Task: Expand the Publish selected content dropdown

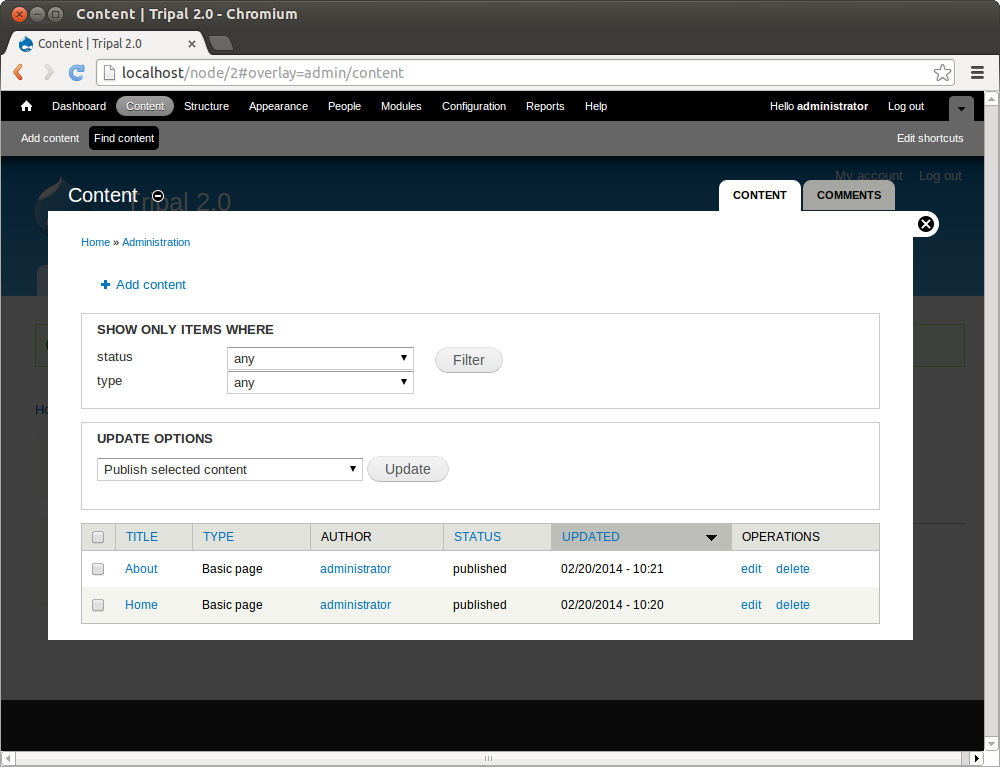Action: pyautogui.click(x=230, y=470)
